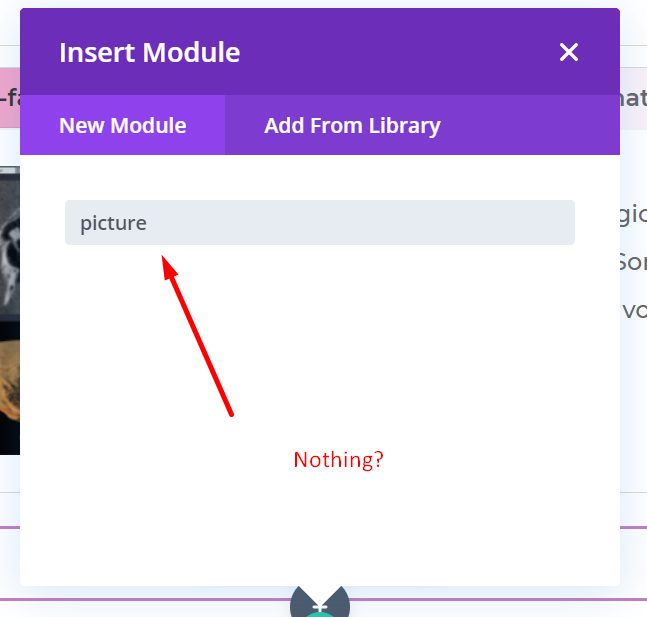Click the "Insert Module" title text

[x=150, y=52]
